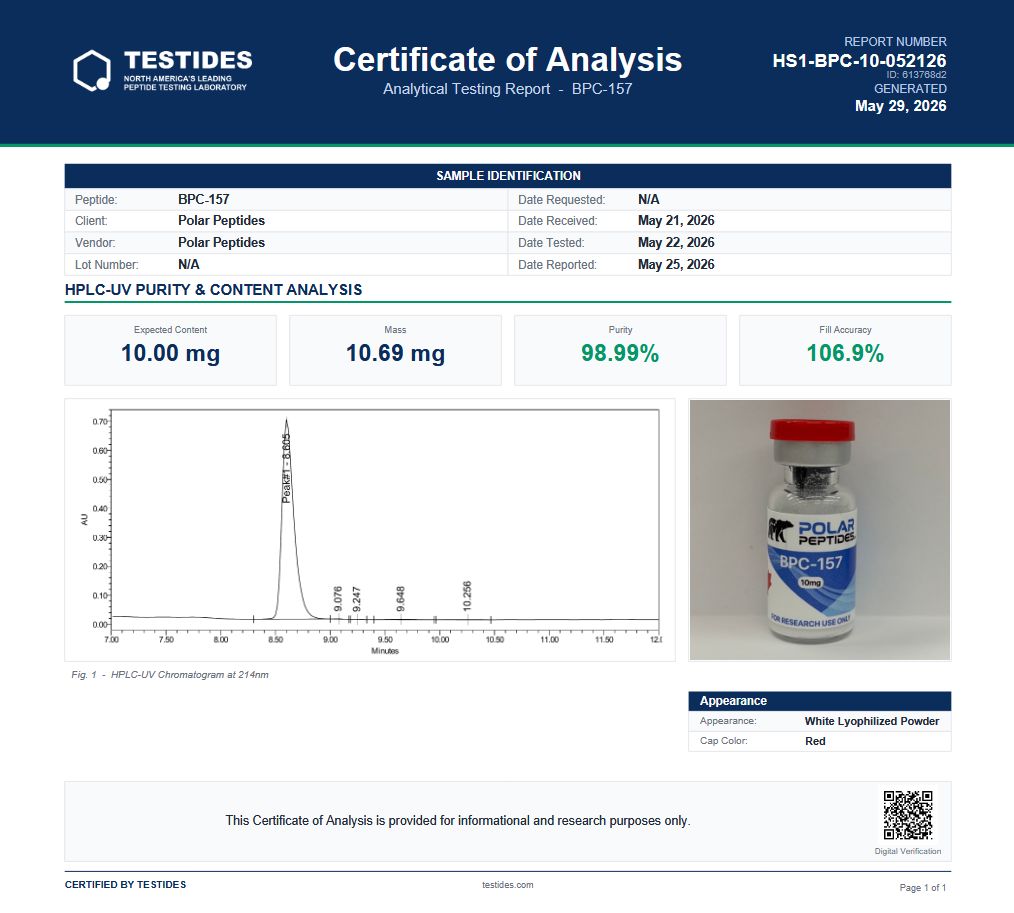Click the Digital Verification caption
The width and height of the screenshot is (1014, 913).
point(908,851)
